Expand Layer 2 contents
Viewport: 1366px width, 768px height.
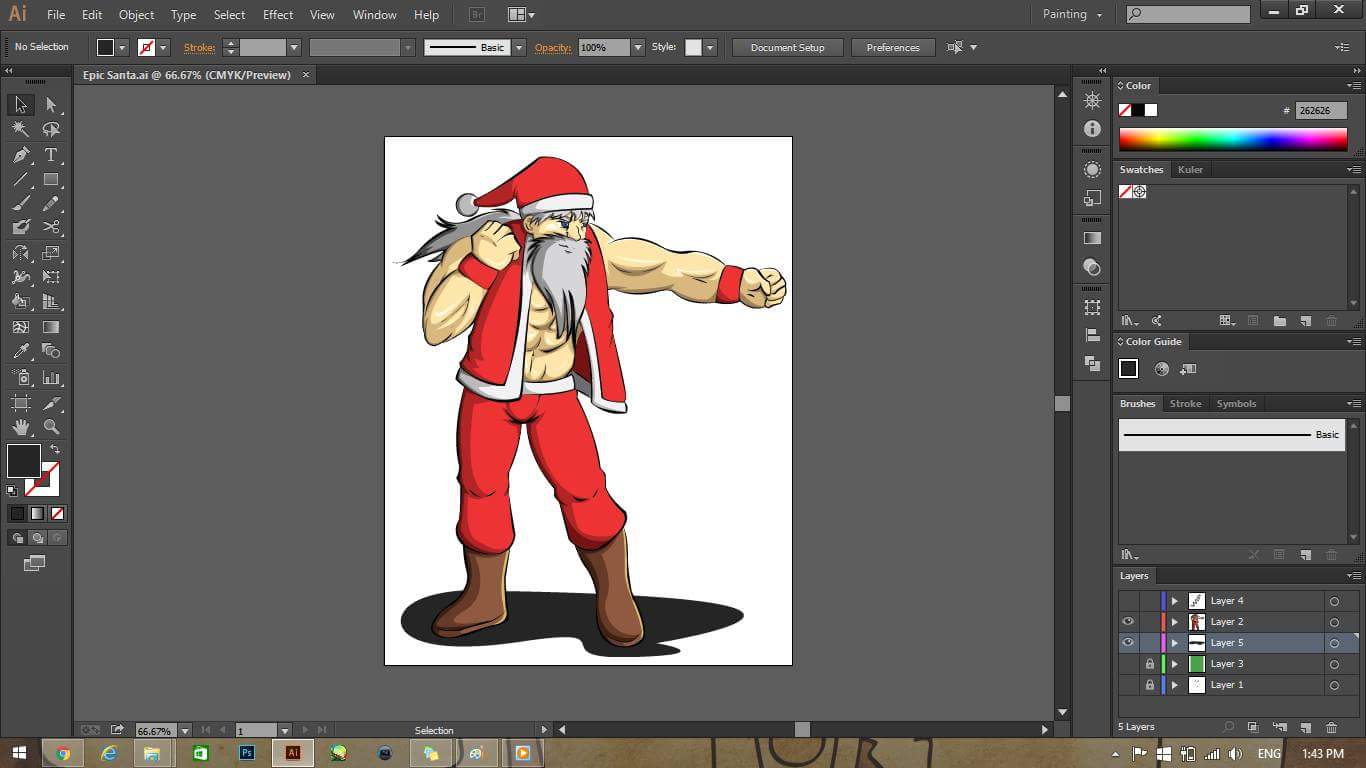point(1175,622)
